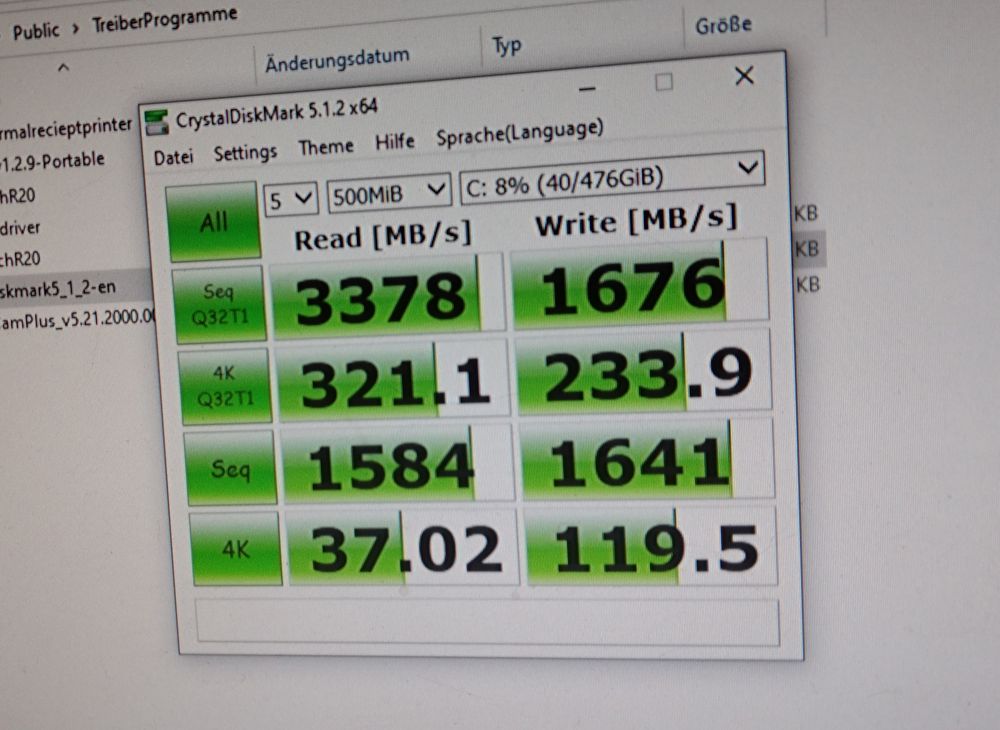Screen dimensions: 1000x730
Task: Select the amPlus_v5.21.2000 entry in Explorer
Action: pyautogui.click(x=77, y=318)
